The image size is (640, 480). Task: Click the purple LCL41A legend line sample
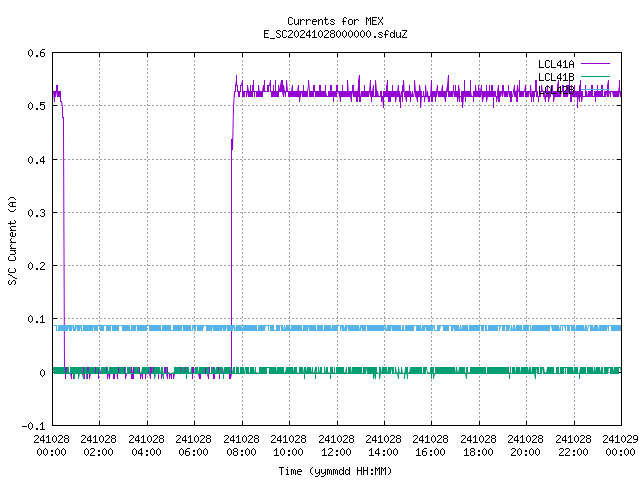click(595, 64)
